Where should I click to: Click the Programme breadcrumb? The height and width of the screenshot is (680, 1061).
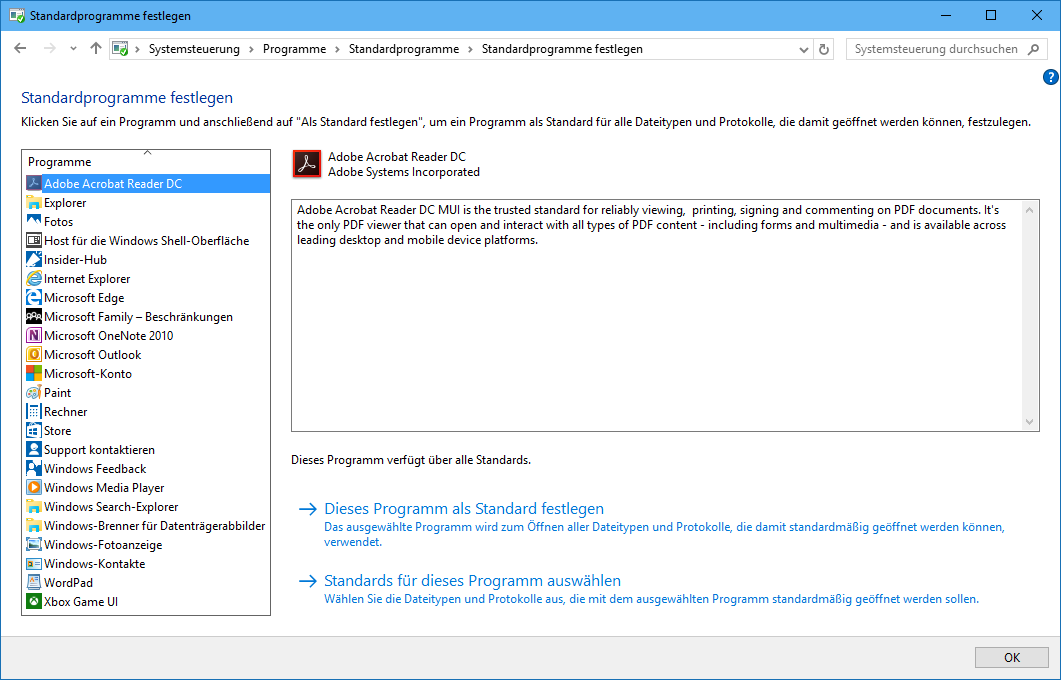click(x=294, y=49)
